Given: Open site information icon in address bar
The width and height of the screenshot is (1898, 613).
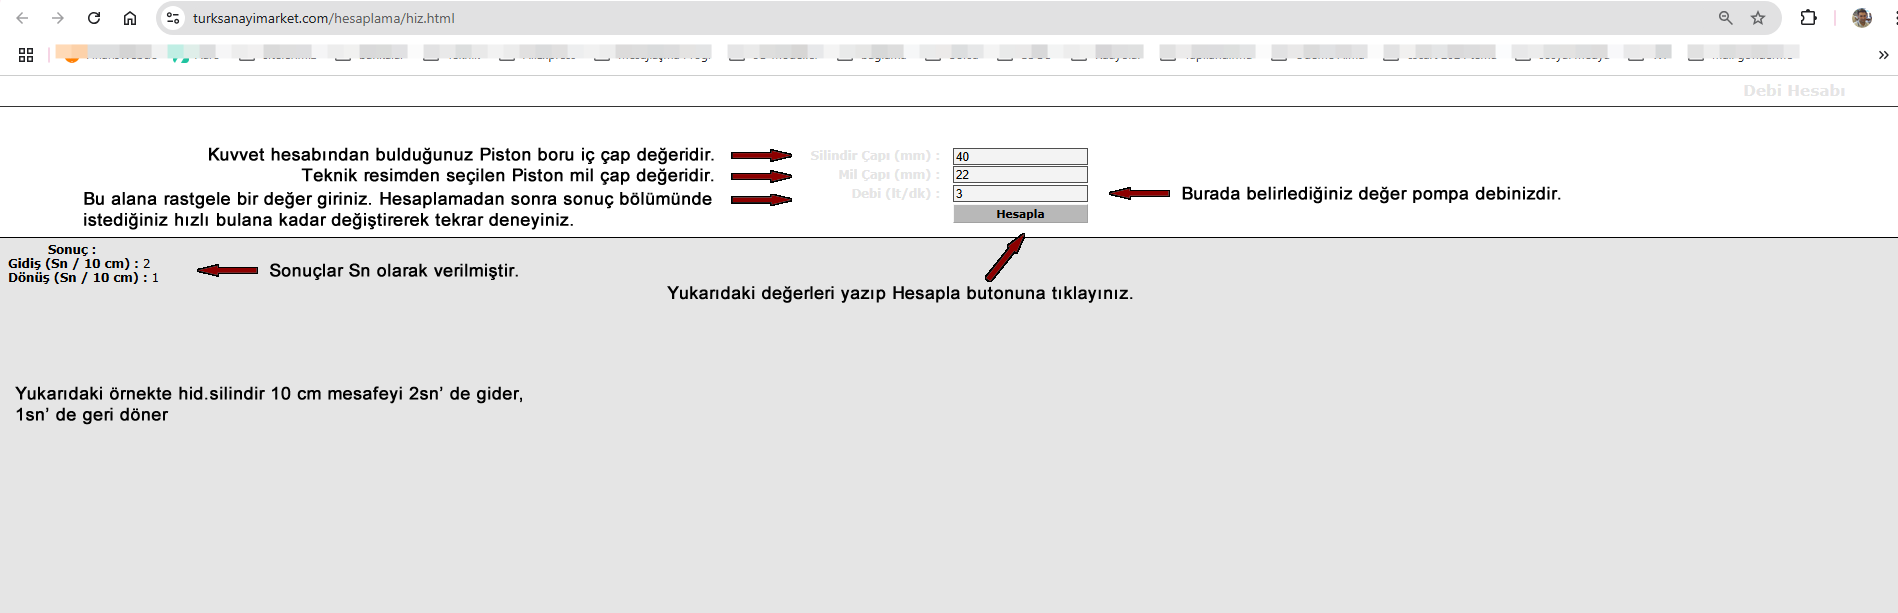Looking at the screenshot, I should tap(173, 18).
